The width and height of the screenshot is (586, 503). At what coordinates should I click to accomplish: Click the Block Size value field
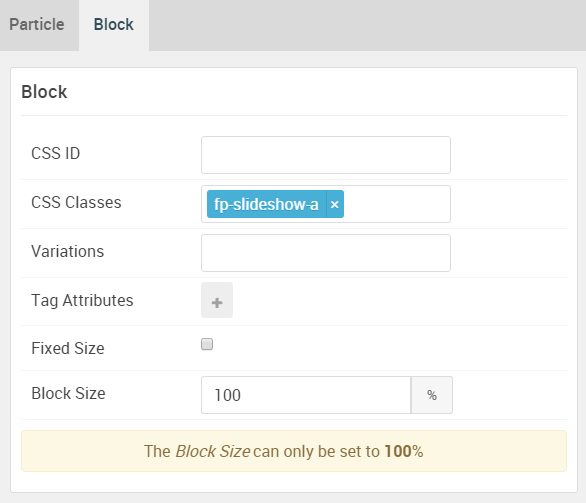[x=306, y=395]
